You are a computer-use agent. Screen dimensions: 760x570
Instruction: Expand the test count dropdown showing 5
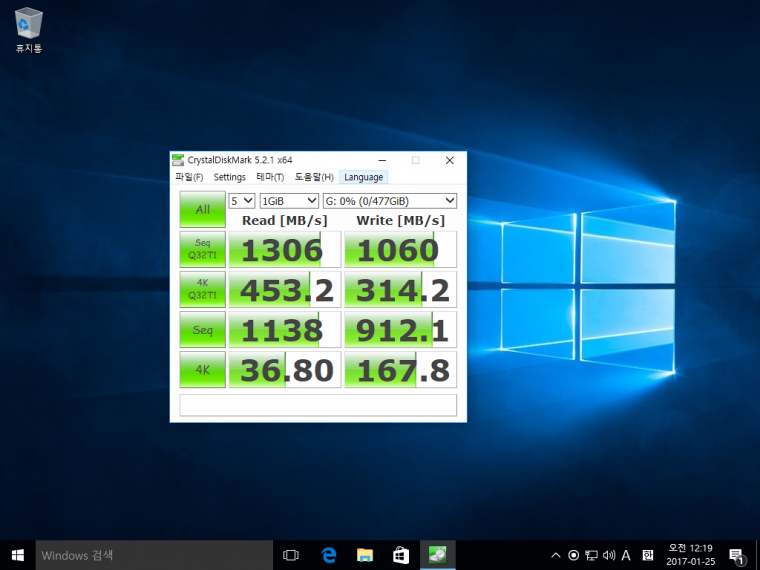click(x=241, y=201)
